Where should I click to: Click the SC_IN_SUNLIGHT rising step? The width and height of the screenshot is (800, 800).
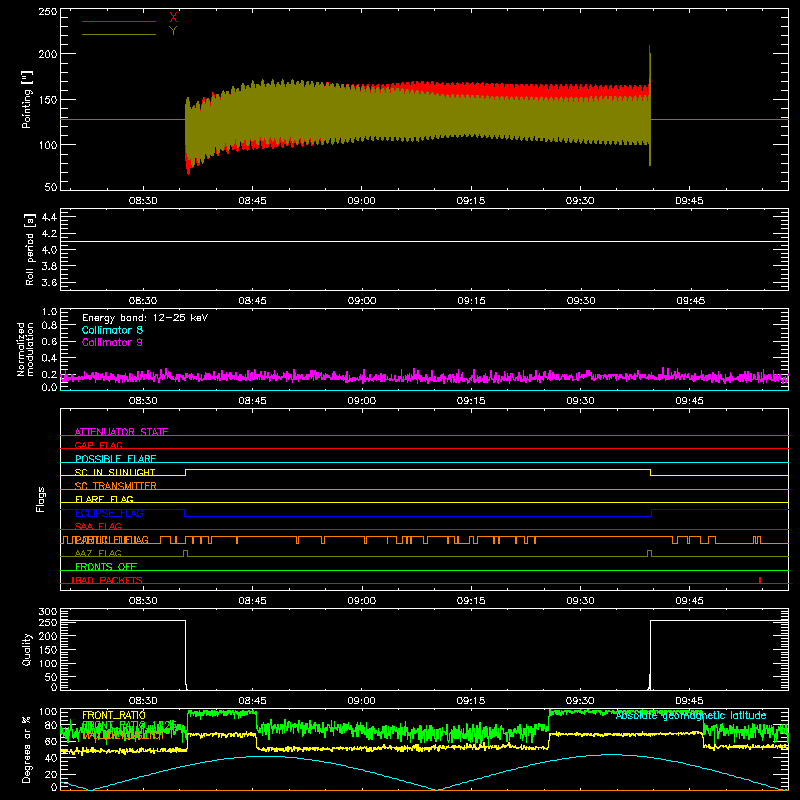[186, 472]
